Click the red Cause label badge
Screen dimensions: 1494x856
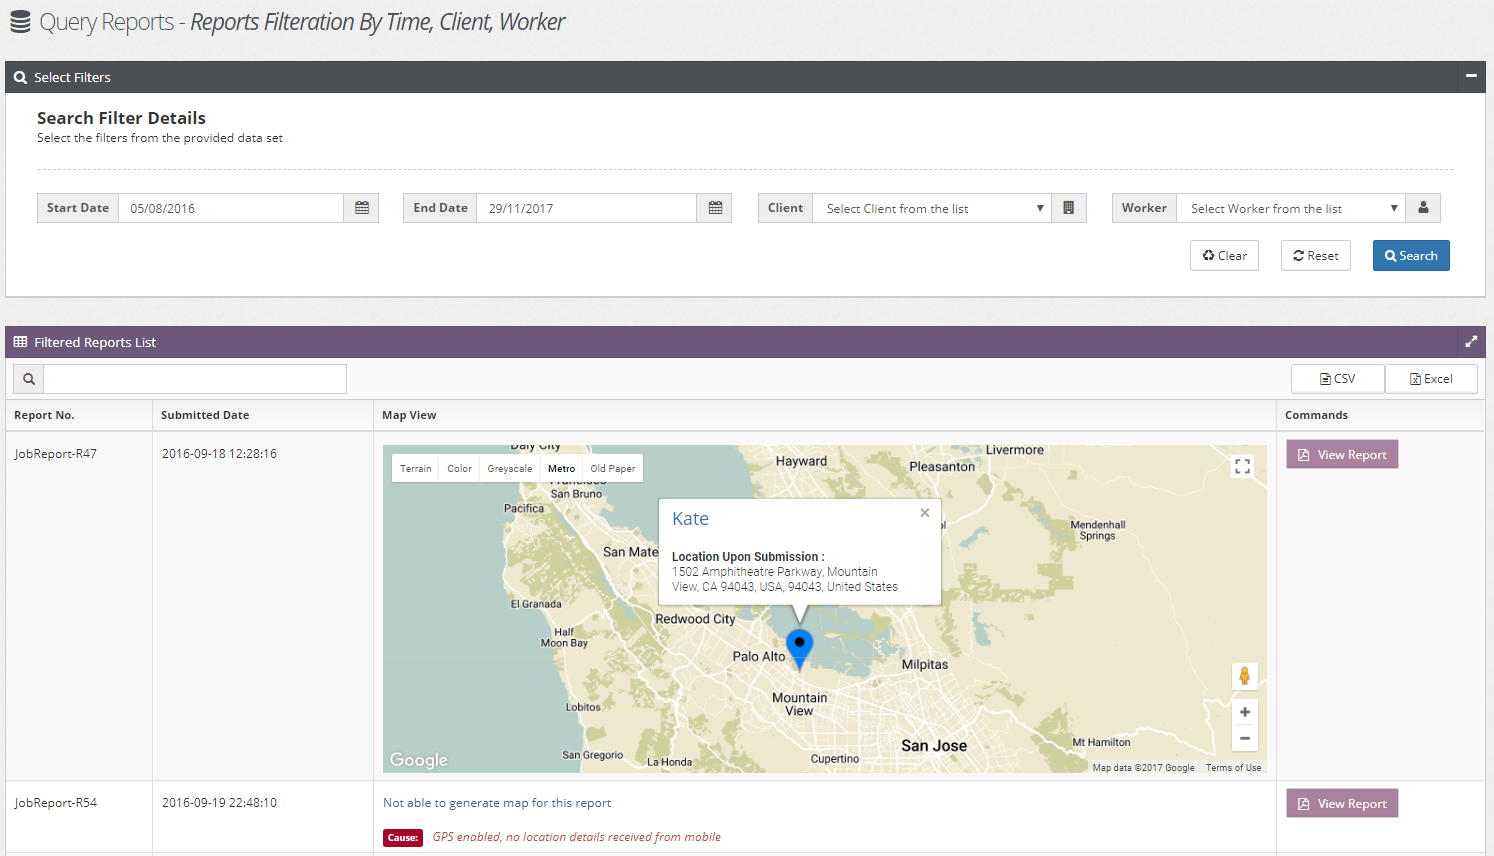tap(403, 838)
